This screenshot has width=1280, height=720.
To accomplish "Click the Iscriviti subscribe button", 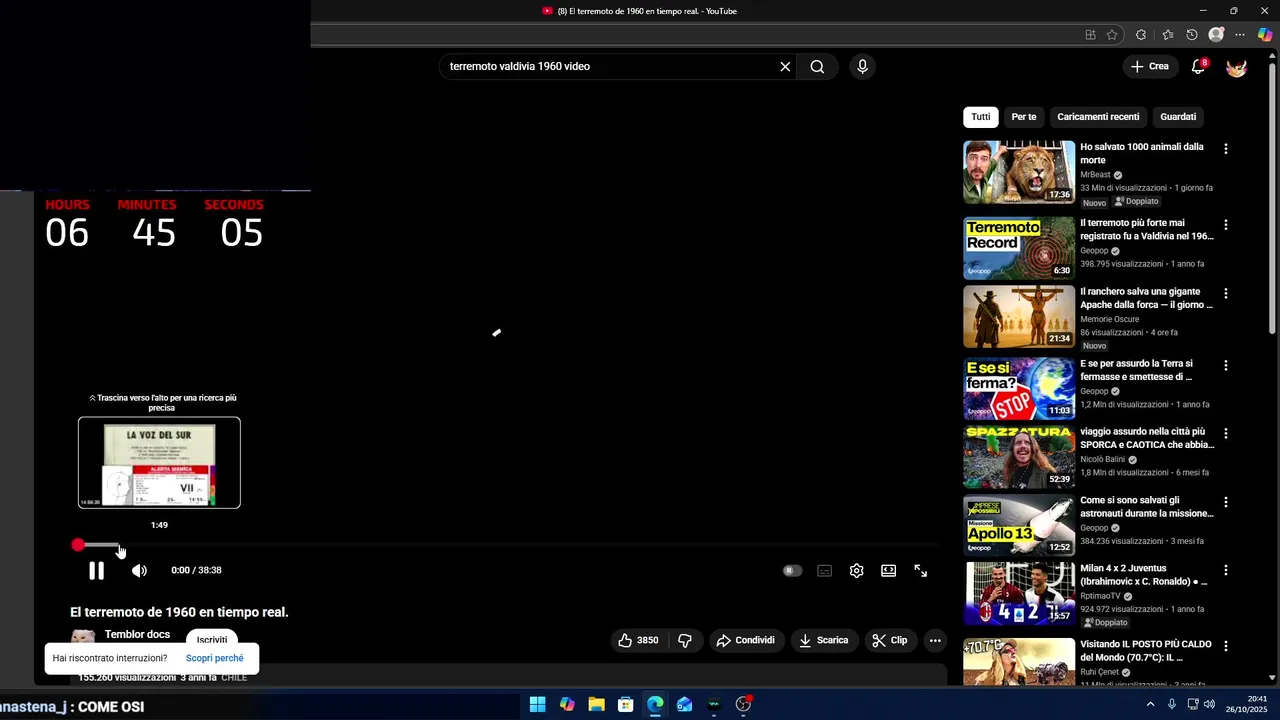I will click(x=212, y=640).
